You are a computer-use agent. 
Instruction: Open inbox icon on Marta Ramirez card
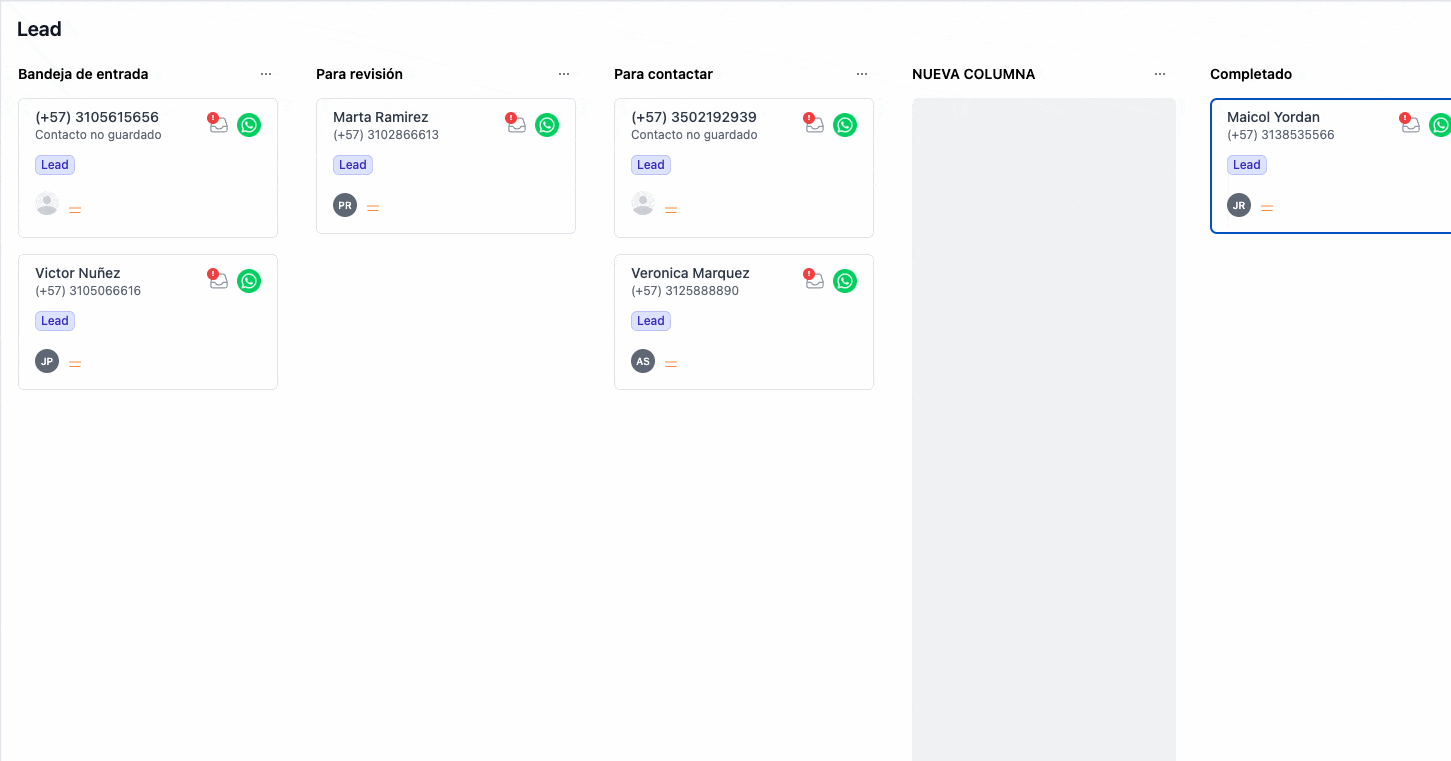pyautogui.click(x=516, y=125)
